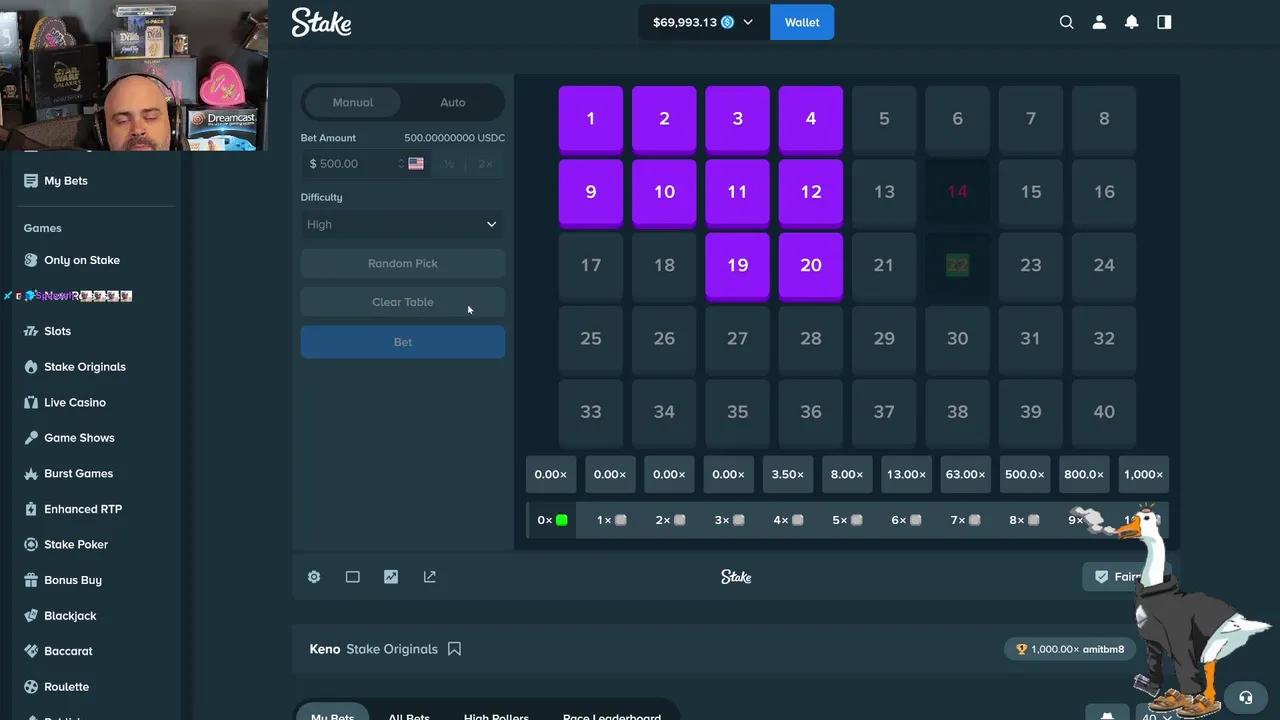This screenshot has height=720, width=1280.
Task: Open live stats chart icon
Action: (x=391, y=577)
